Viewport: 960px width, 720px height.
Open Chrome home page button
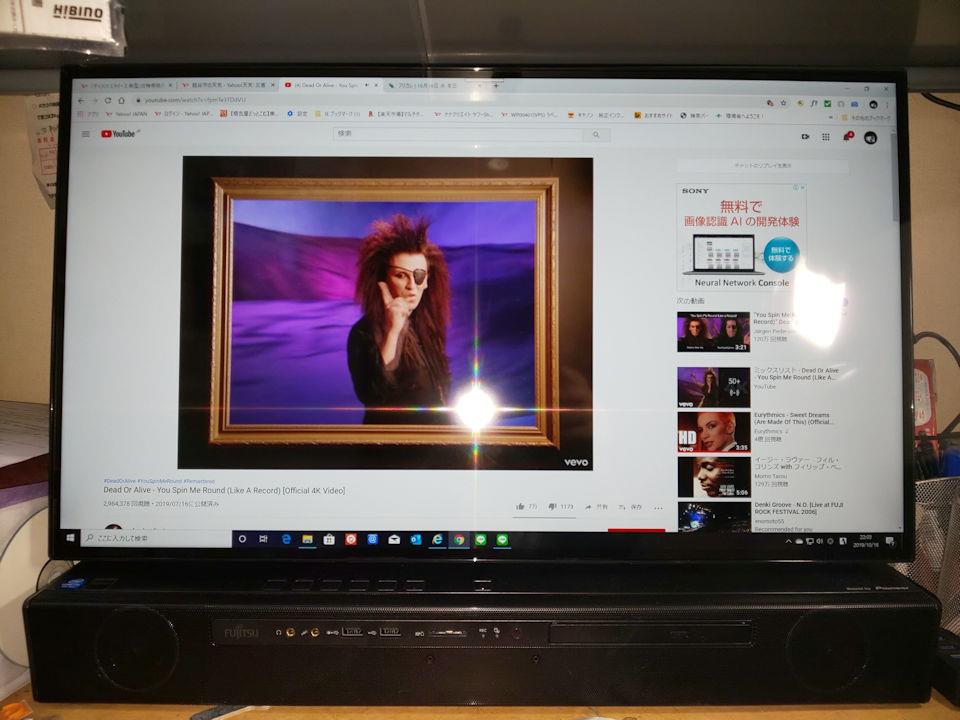pos(121,100)
